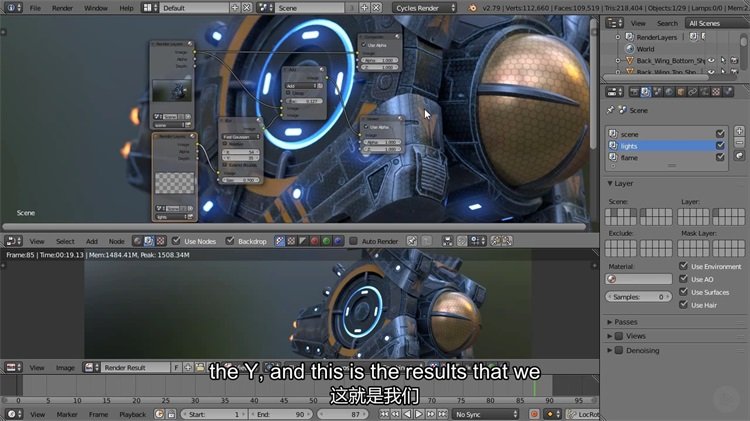Toggle the Use Hair checkbox

coord(683,305)
